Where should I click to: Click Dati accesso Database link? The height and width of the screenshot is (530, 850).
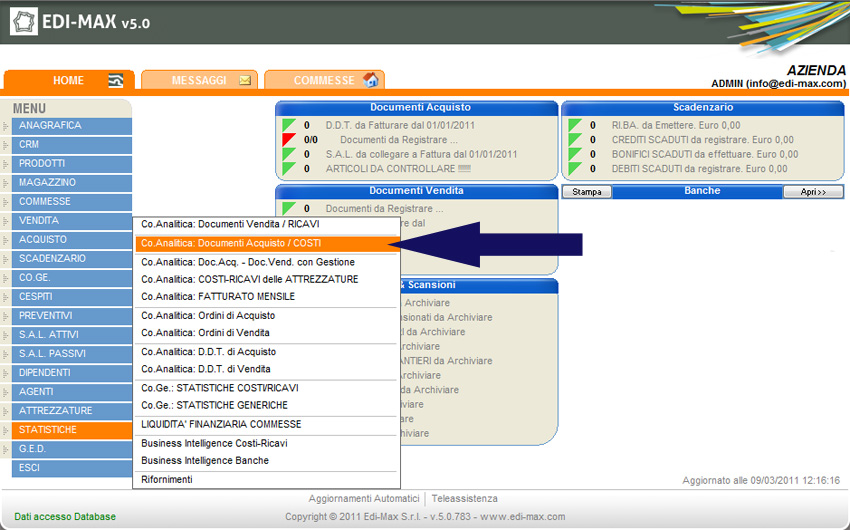(x=65, y=517)
